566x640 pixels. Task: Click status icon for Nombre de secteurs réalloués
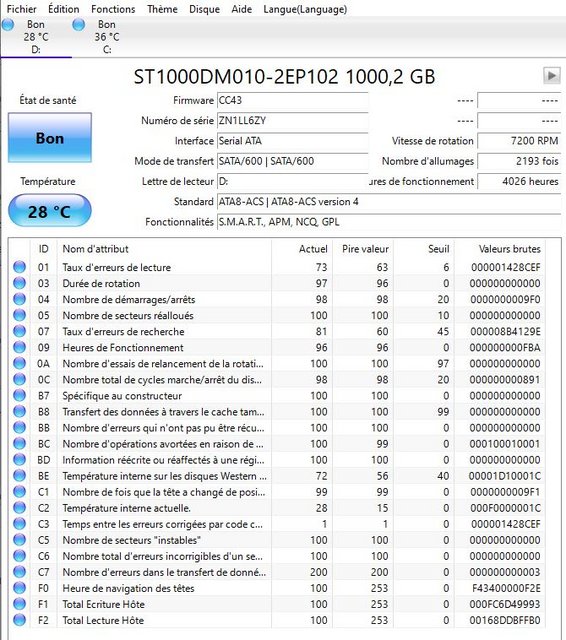[x=19, y=315]
